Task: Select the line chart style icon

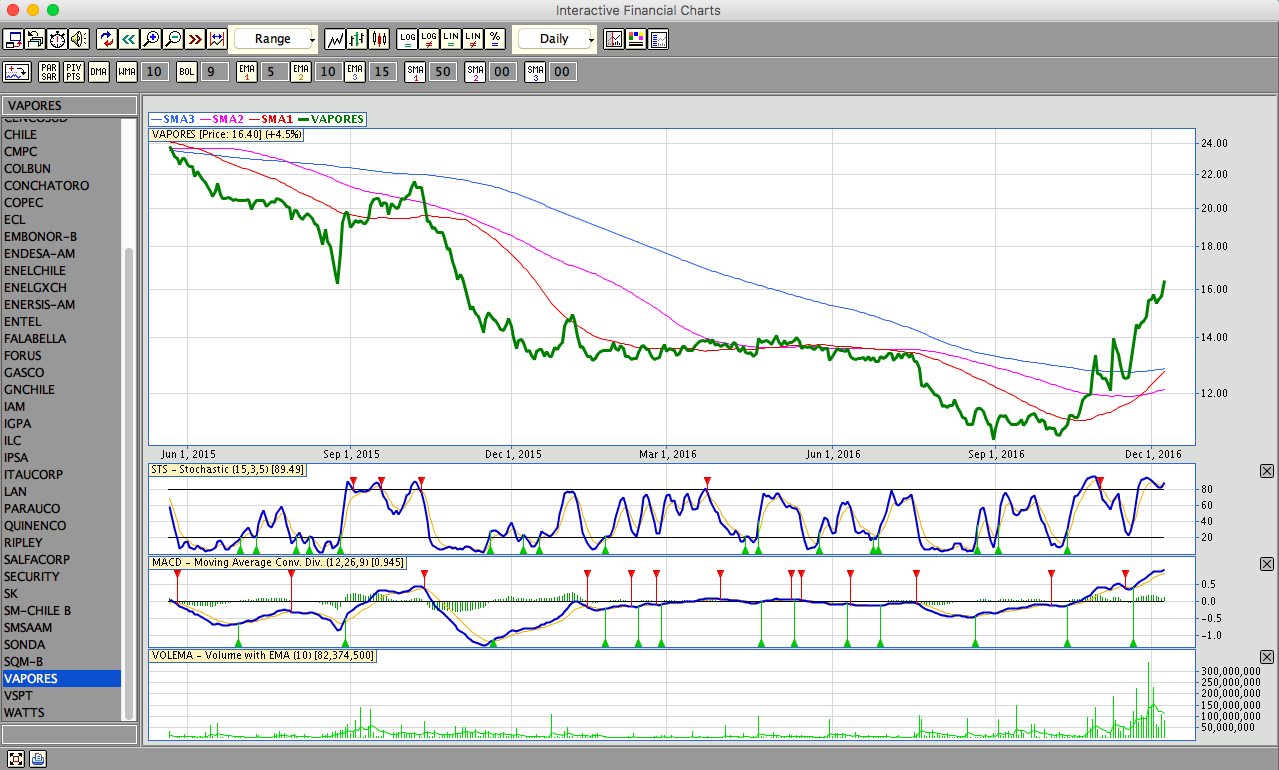Action: 335,39
